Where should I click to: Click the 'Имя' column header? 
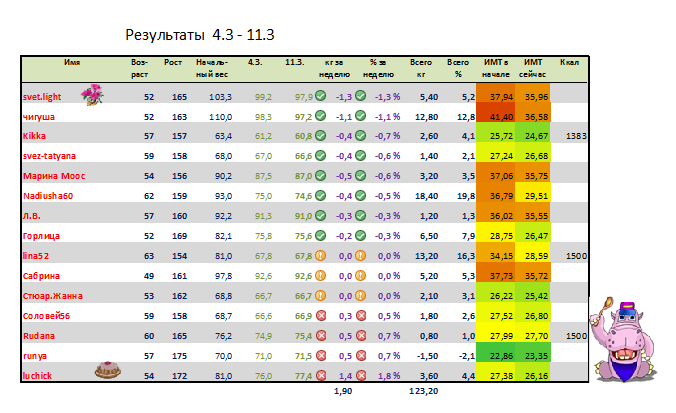pyautogui.click(x=72, y=62)
